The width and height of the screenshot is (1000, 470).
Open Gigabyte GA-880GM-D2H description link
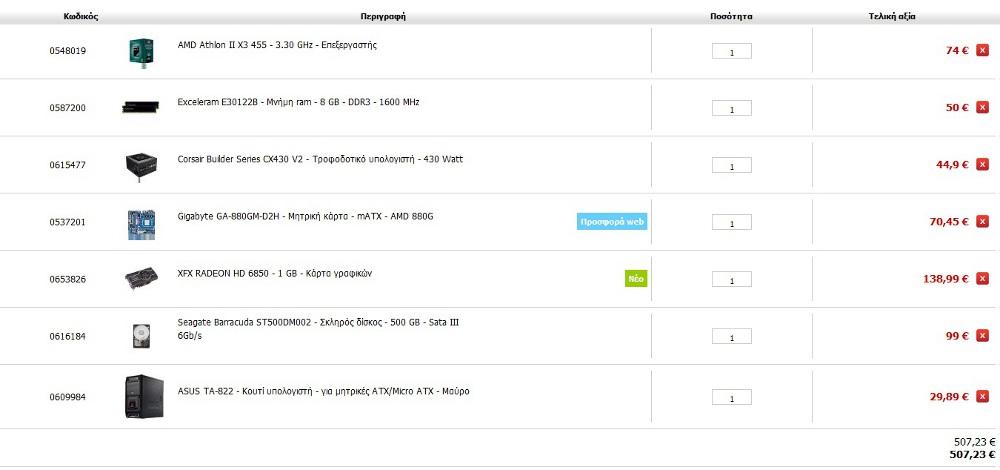305,216
